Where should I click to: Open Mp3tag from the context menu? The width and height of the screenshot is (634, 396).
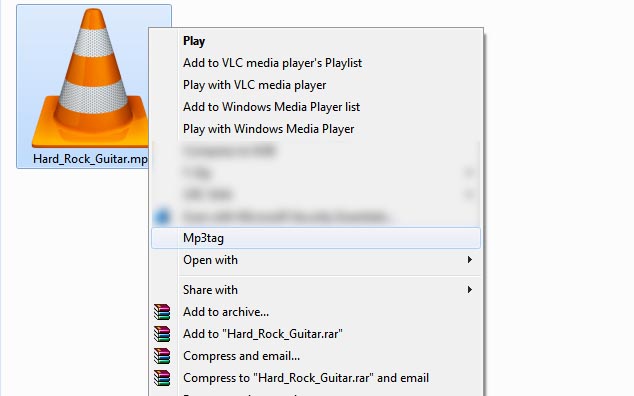pyautogui.click(x=316, y=238)
